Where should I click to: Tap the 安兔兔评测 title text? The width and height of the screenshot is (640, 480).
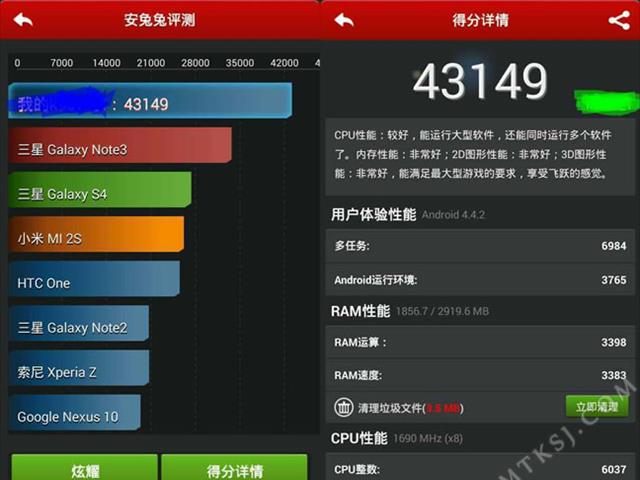160,20
